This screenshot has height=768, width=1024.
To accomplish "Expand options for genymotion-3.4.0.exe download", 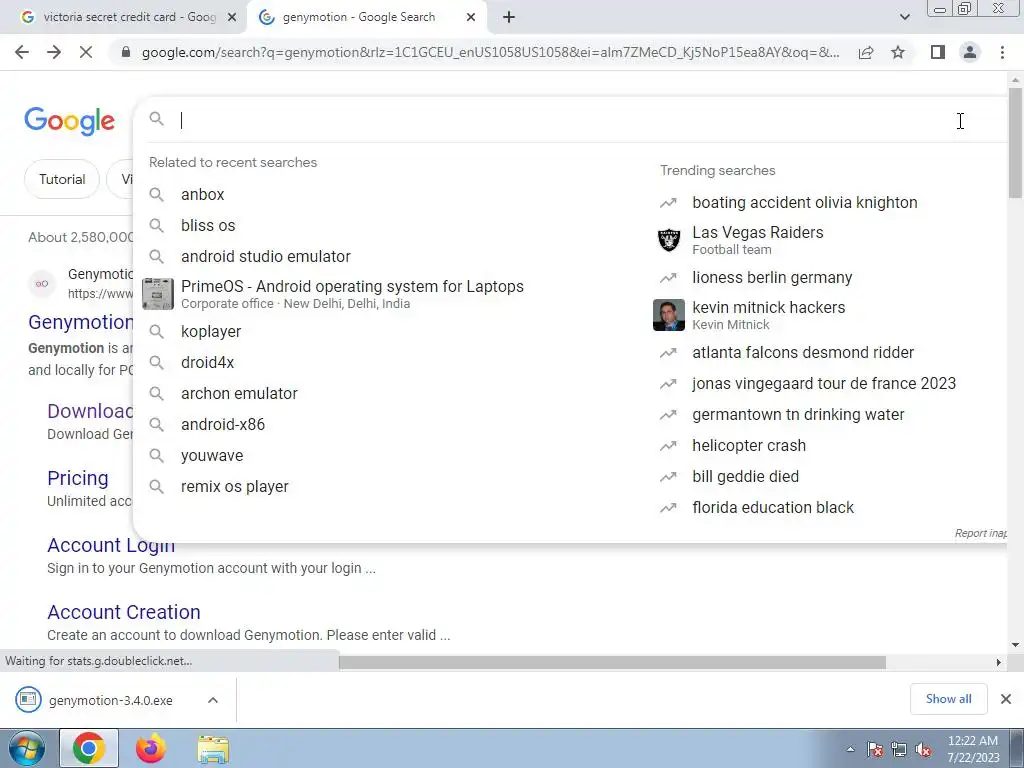I will coord(213,700).
